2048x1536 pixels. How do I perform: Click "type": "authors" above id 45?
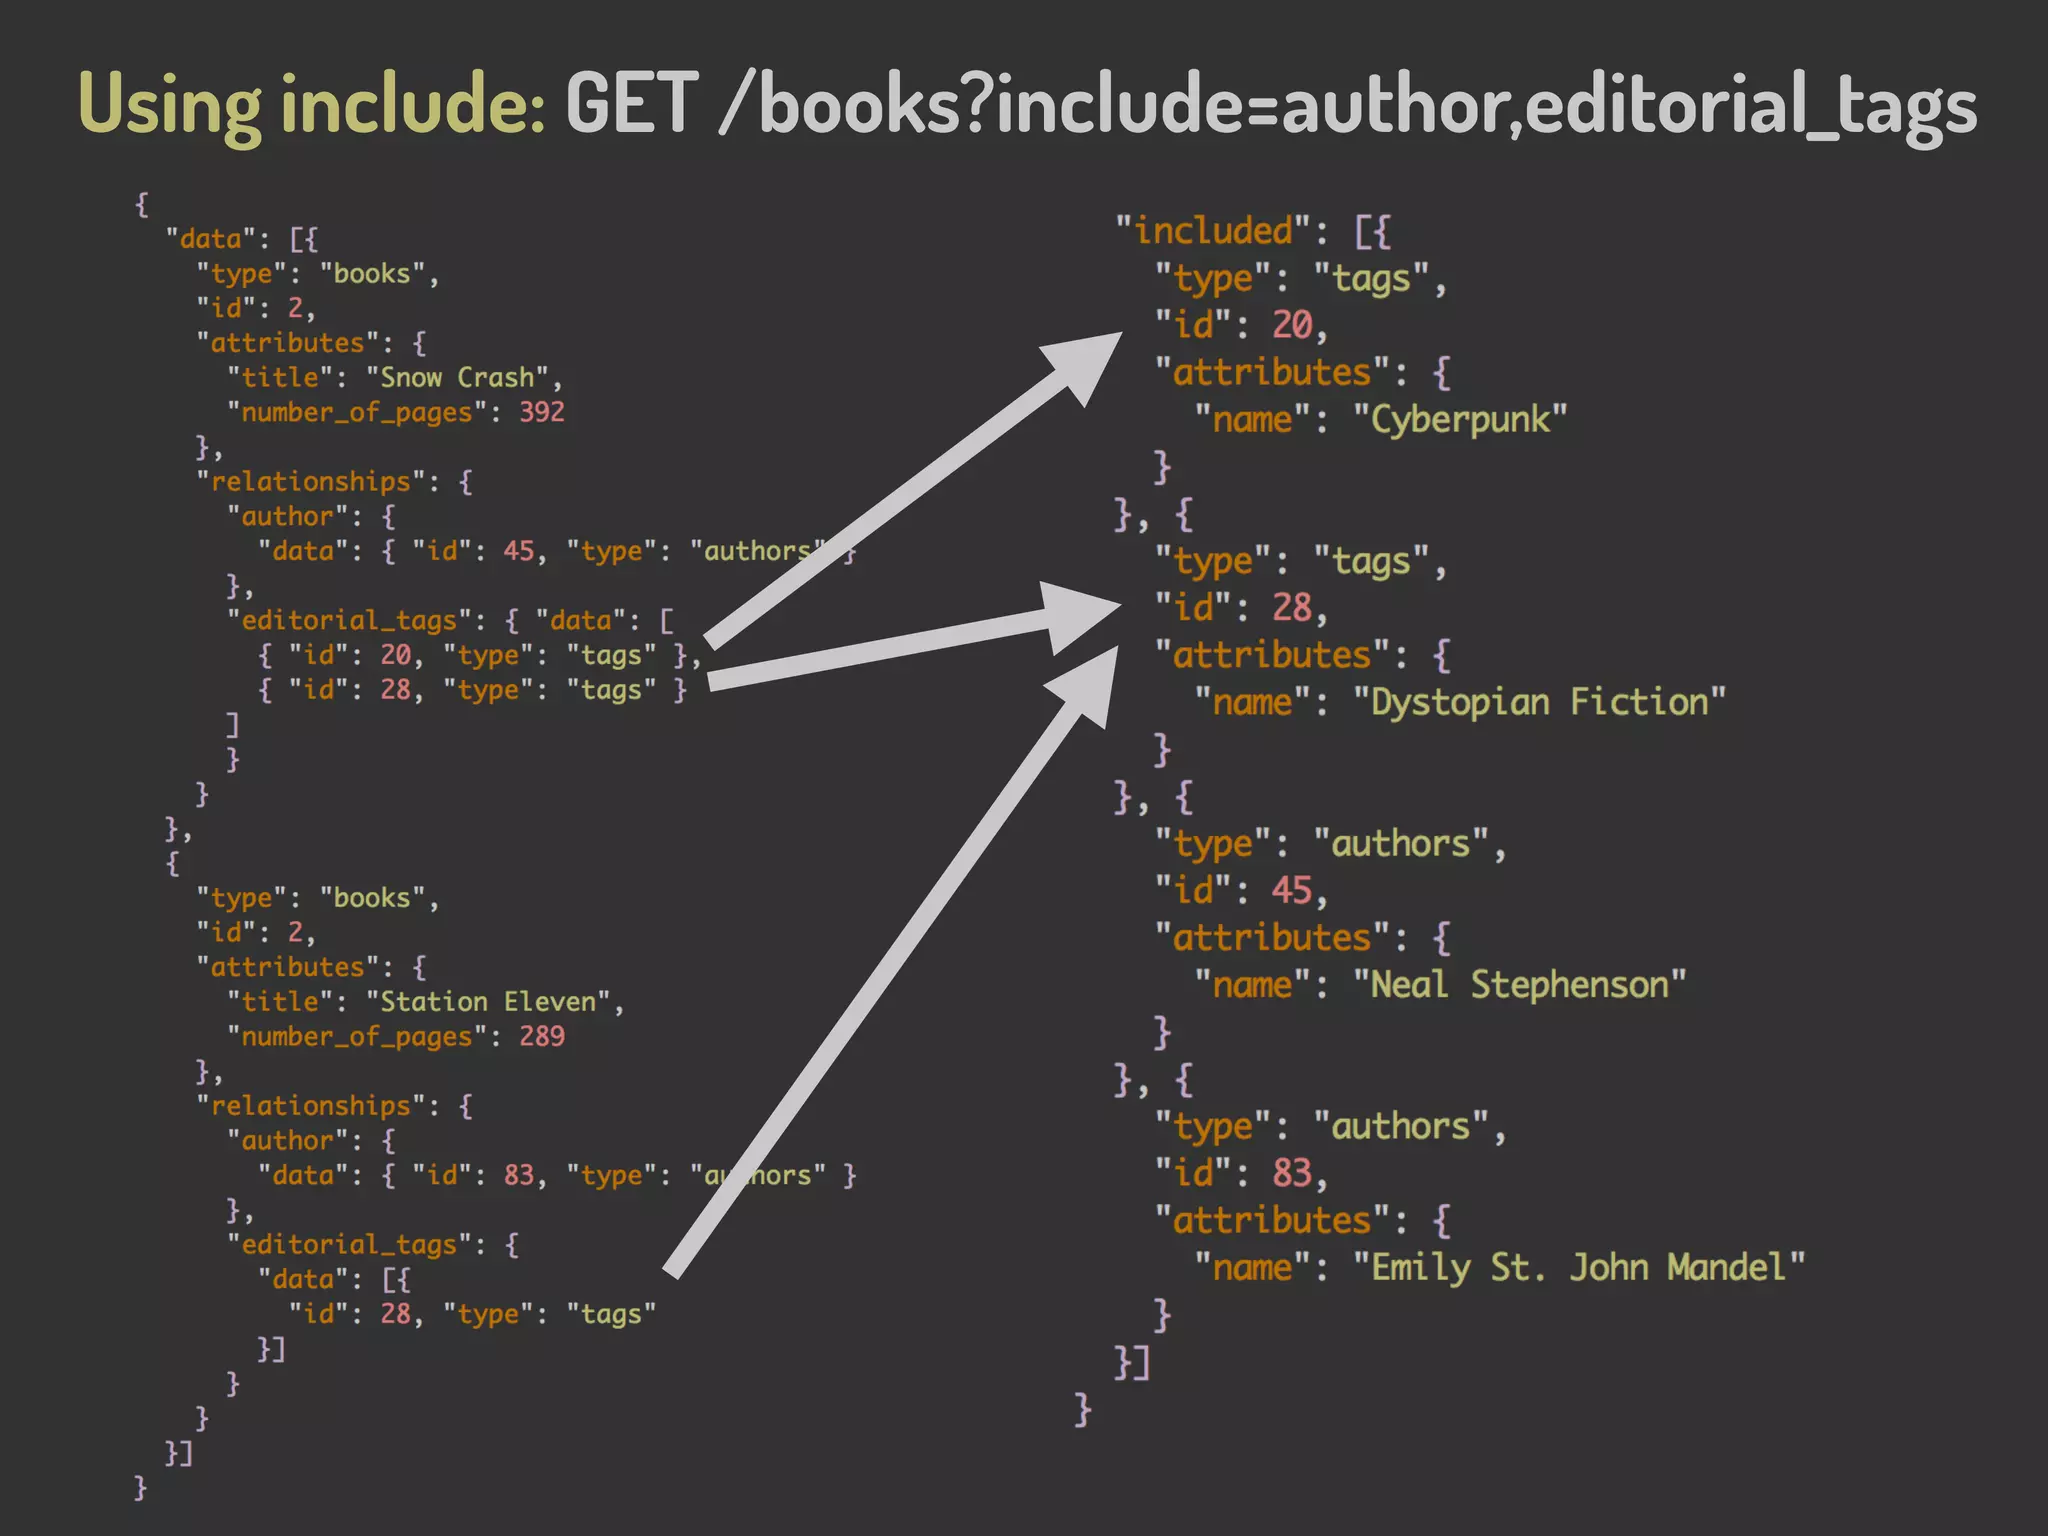1331,844
